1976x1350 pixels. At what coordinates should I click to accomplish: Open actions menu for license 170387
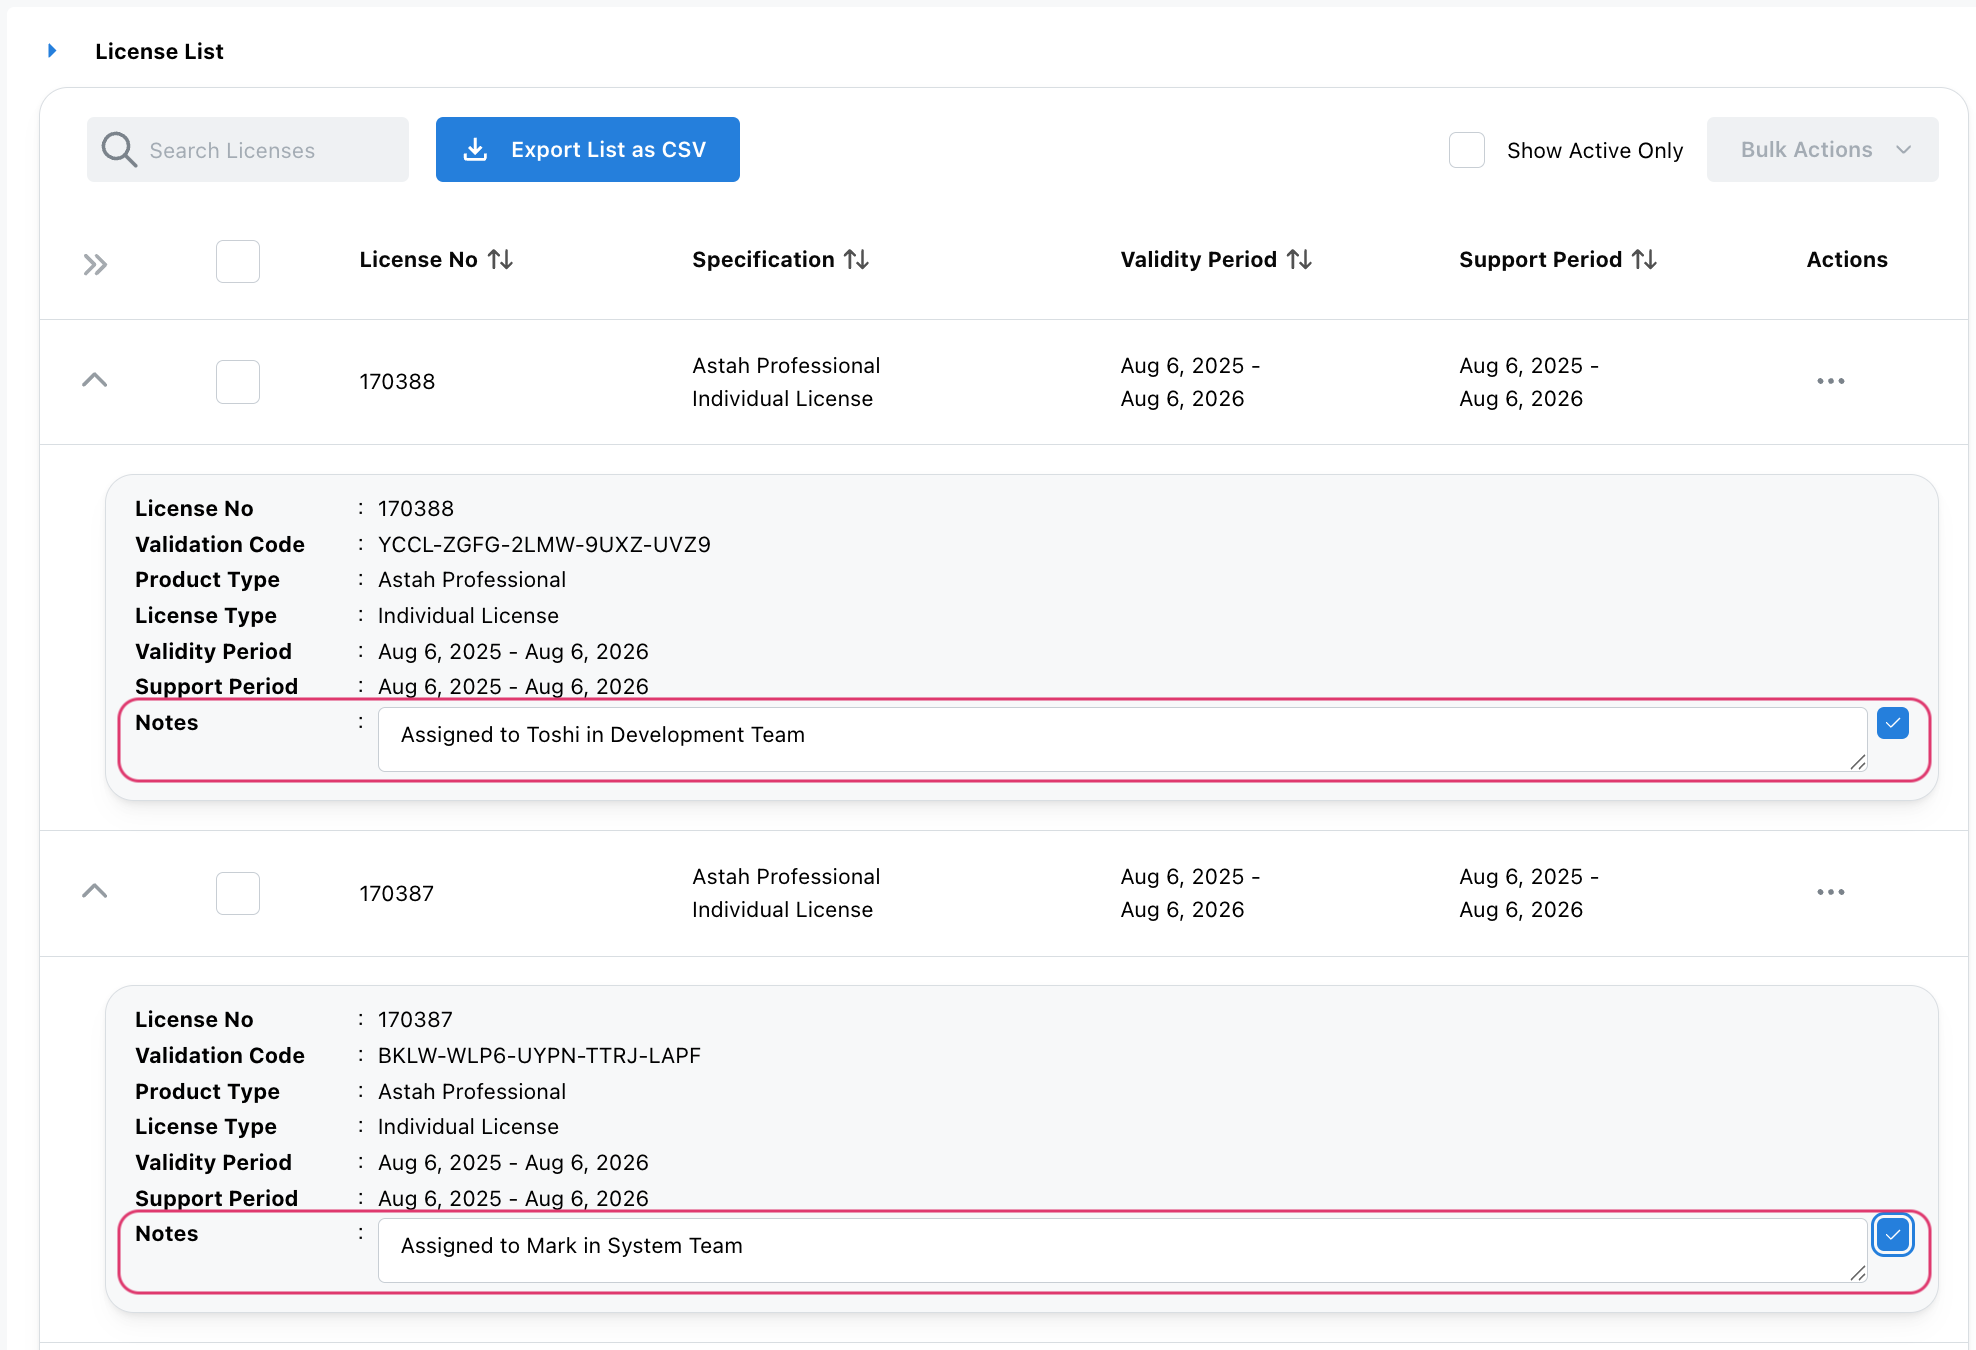point(1830,892)
